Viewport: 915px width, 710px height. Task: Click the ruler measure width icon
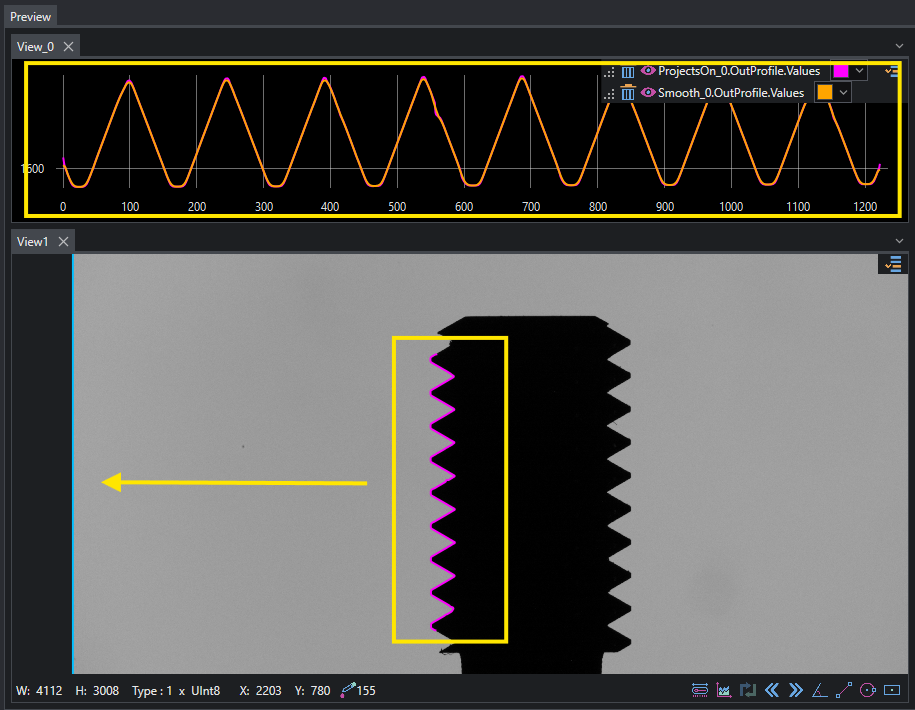point(700,691)
